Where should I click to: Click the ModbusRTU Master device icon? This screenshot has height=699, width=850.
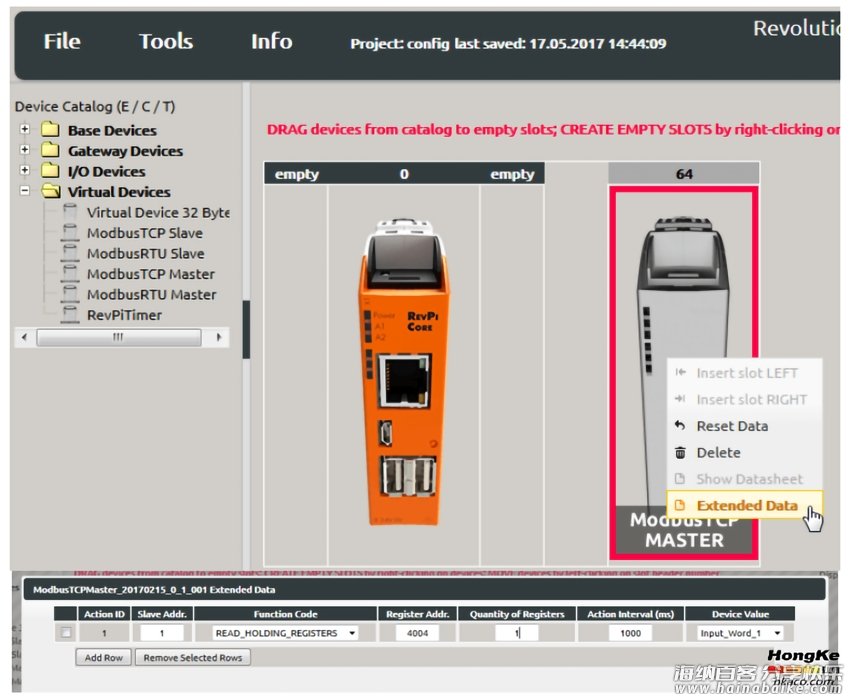pos(70,294)
